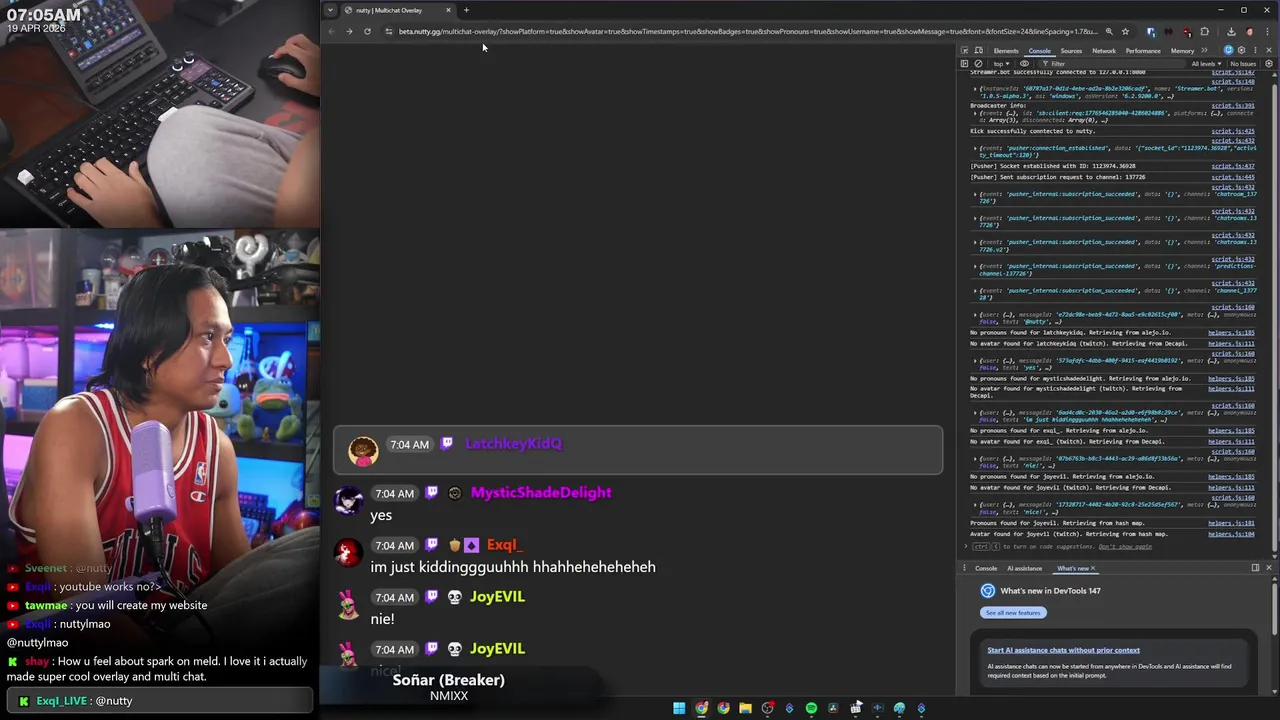Clear the console with the clear icon
This screenshot has width=1280, height=720.
978,64
